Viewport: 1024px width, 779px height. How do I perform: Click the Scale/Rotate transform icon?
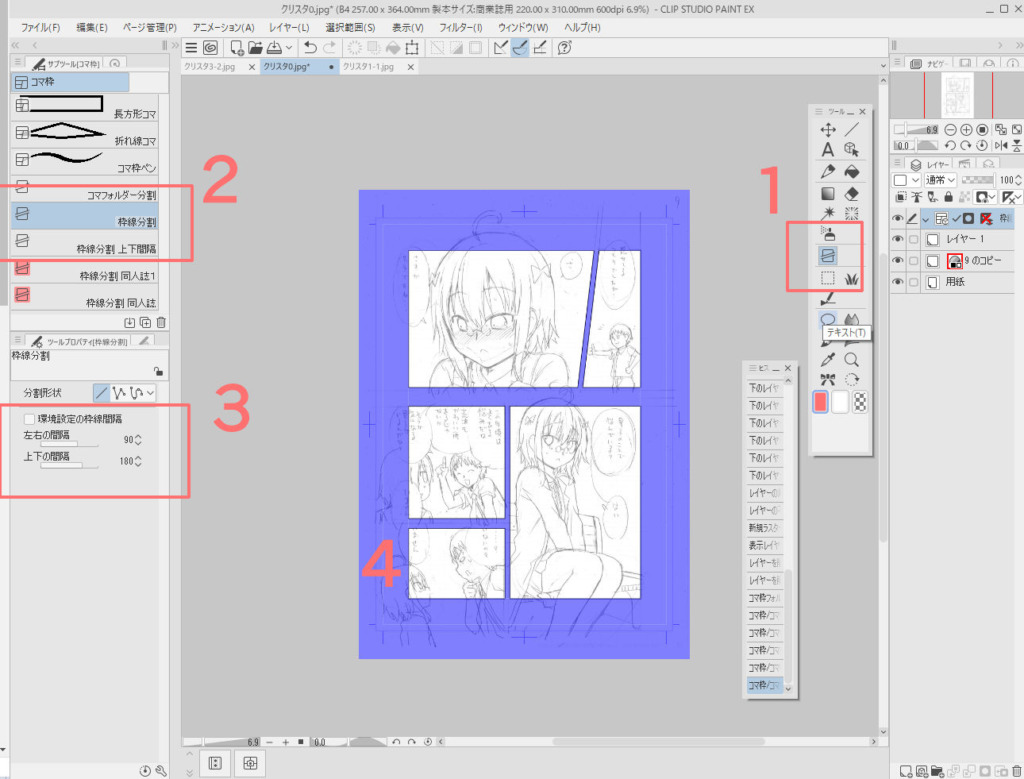(x=412, y=48)
